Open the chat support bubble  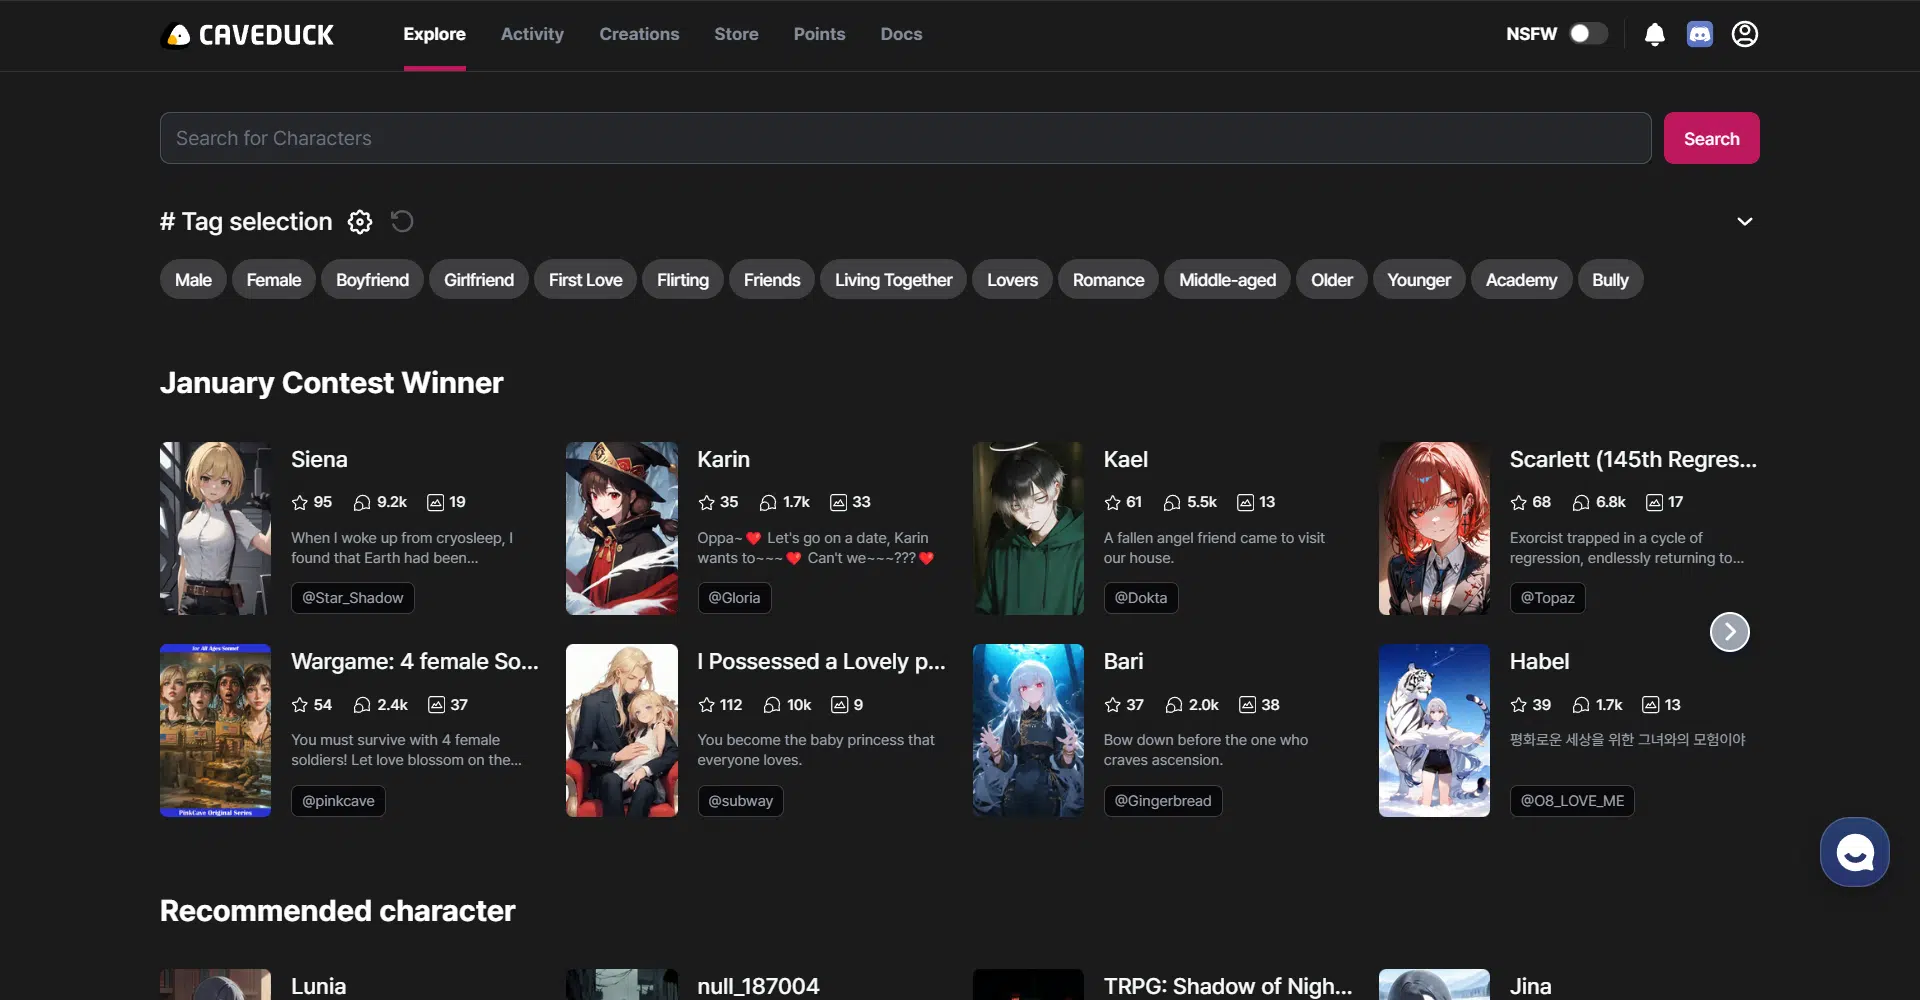(1855, 853)
